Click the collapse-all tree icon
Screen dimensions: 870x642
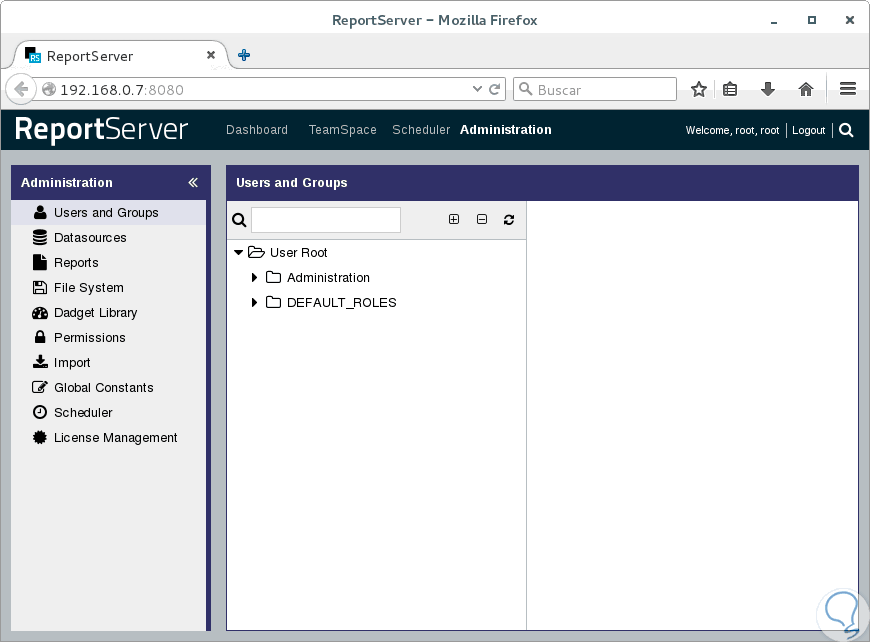[482, 219]
